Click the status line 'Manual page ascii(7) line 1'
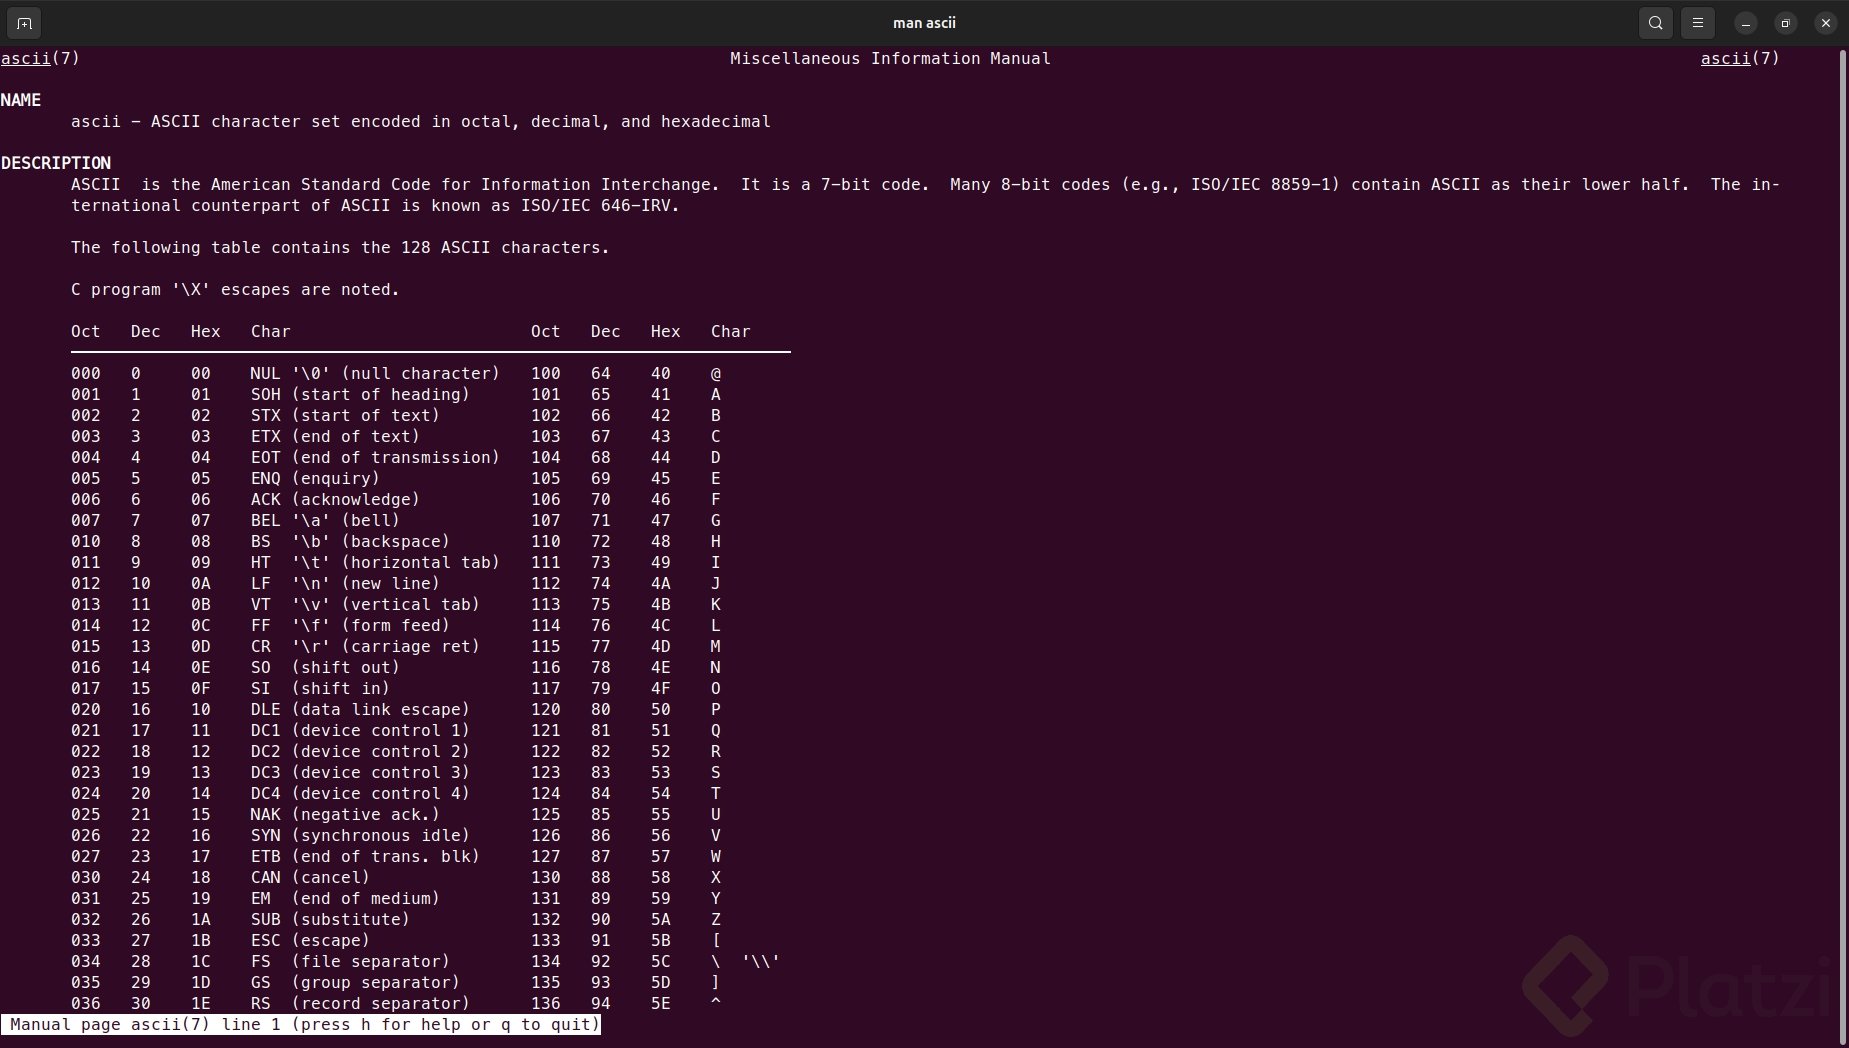Screen dimensions: 1849x1048 point(301,1025)
